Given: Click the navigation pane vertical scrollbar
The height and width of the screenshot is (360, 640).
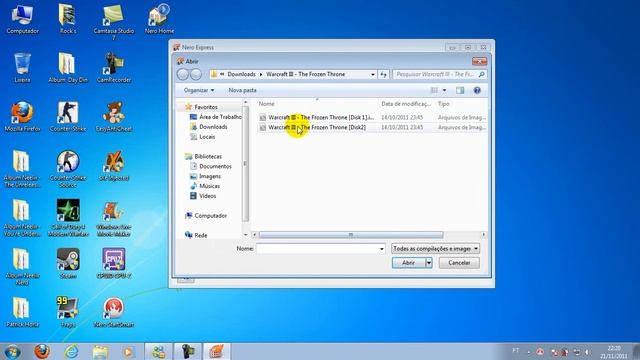Looking at the screenshot, I should pos(245,163).
